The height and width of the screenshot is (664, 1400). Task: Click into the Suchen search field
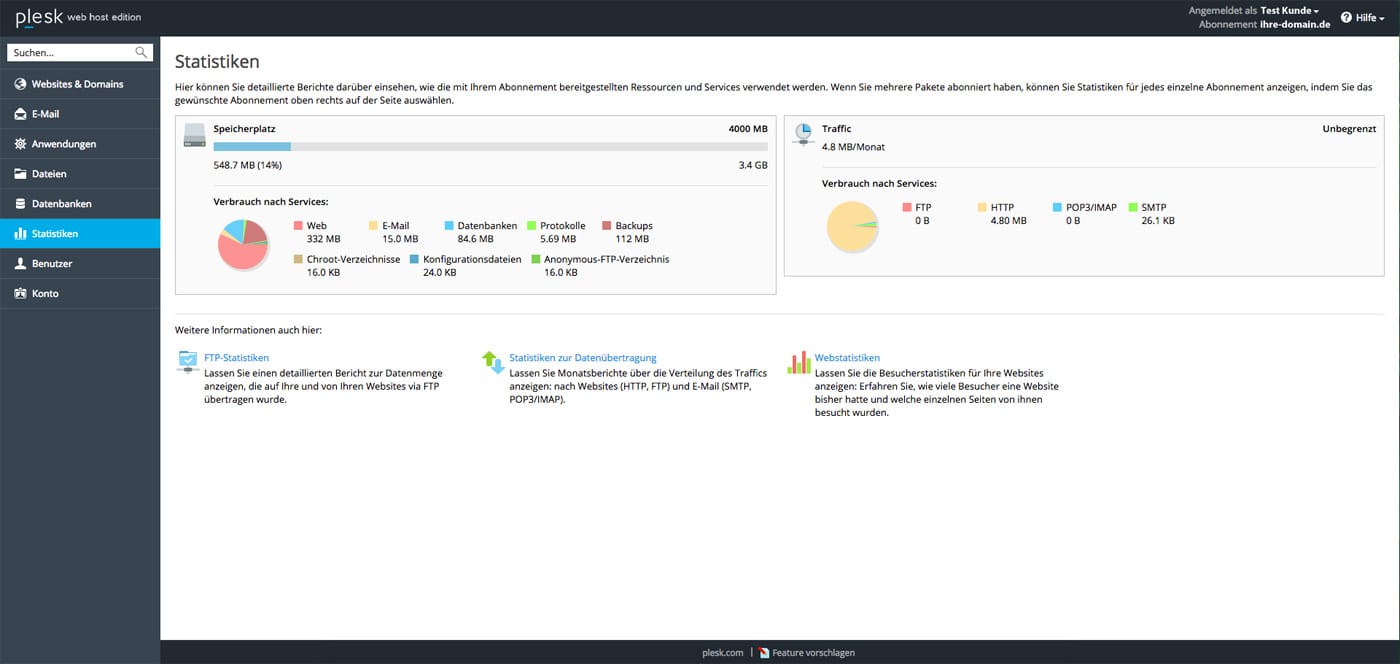tap(70, 53)
